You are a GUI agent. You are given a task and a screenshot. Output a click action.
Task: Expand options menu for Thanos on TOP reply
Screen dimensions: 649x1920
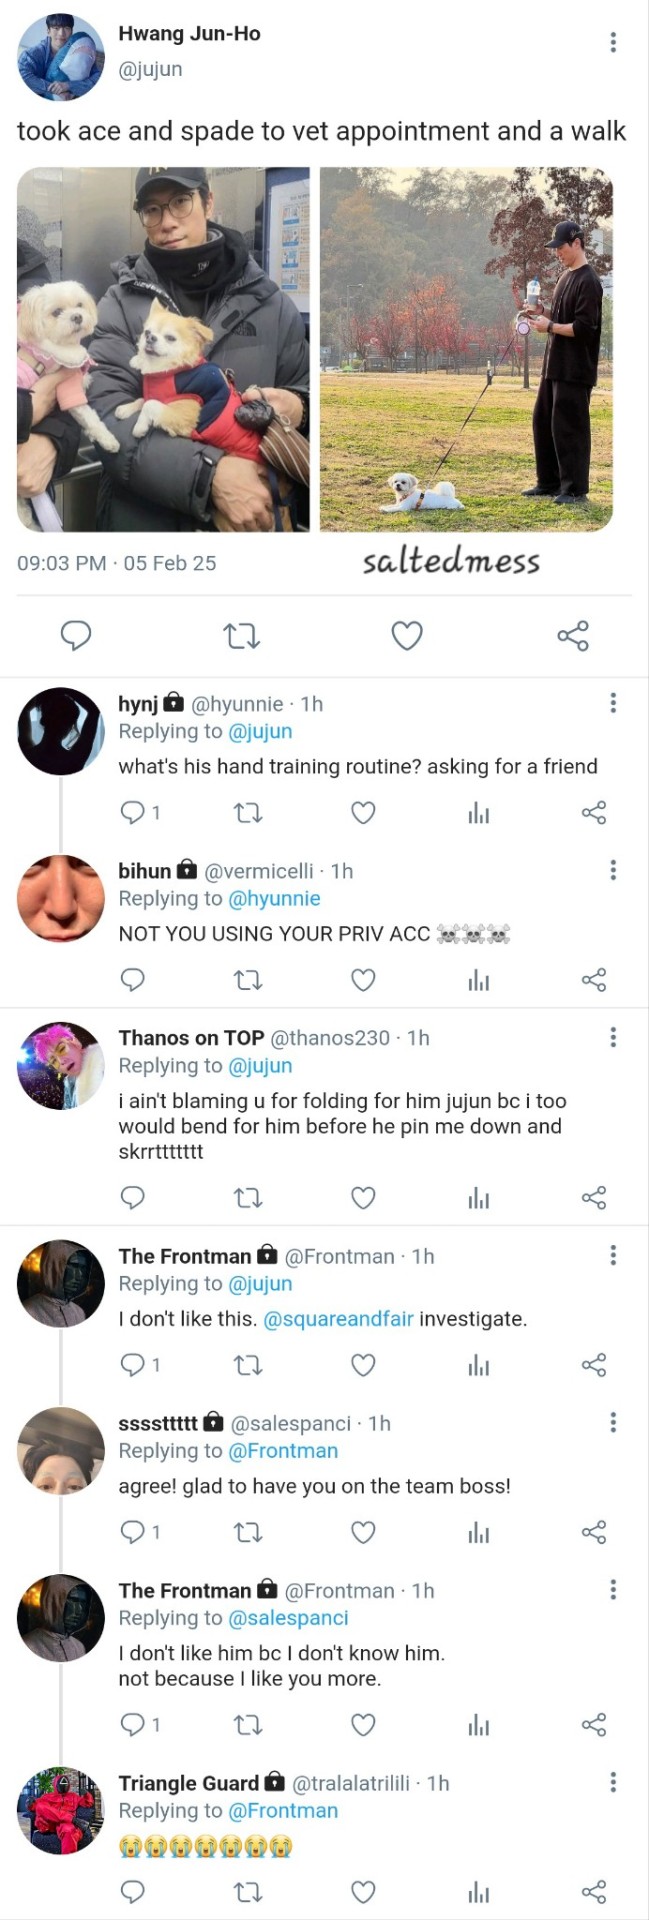click(613, 1037)
